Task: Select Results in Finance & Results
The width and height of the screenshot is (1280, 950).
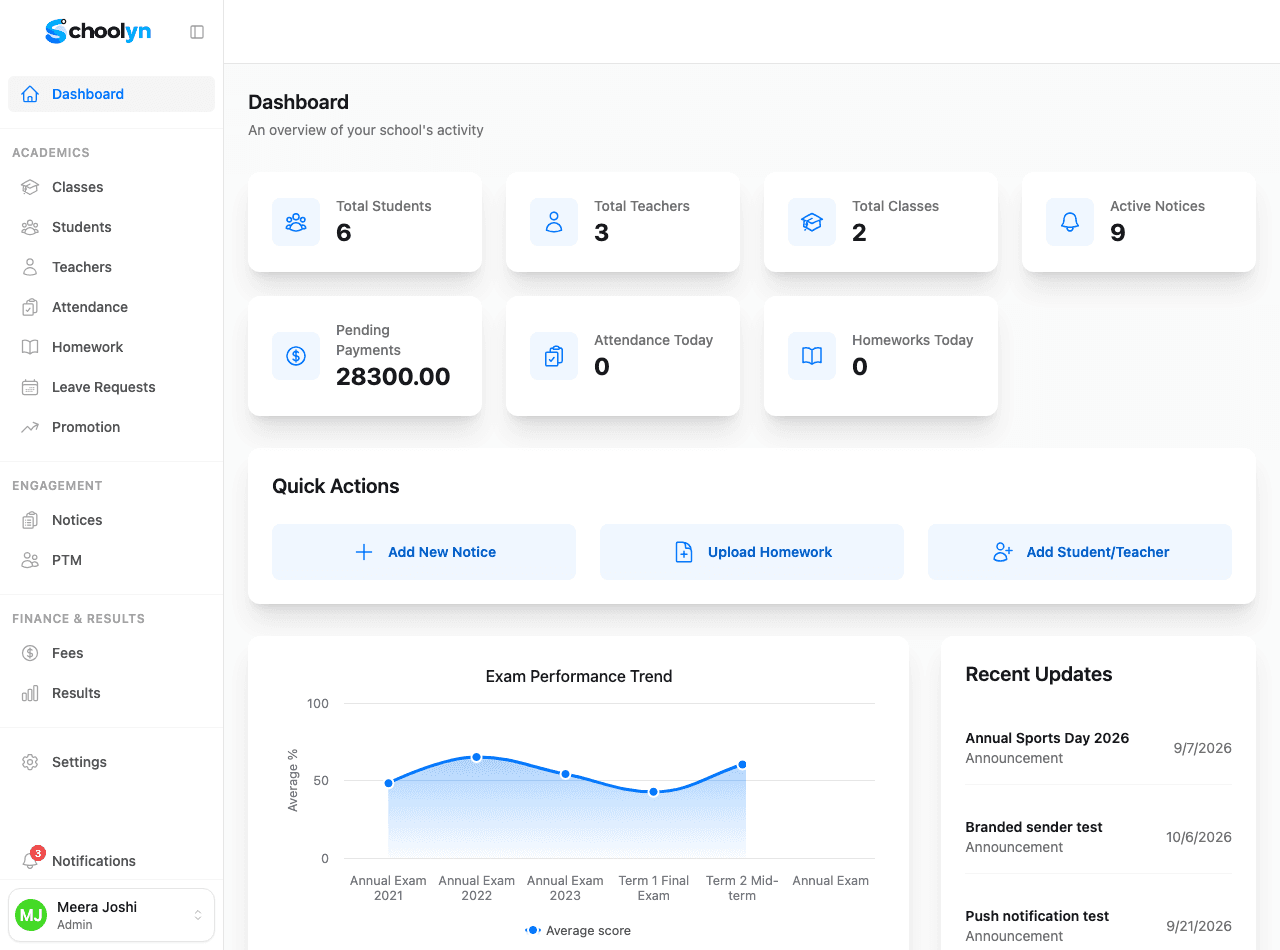Action: coord(111,693)
